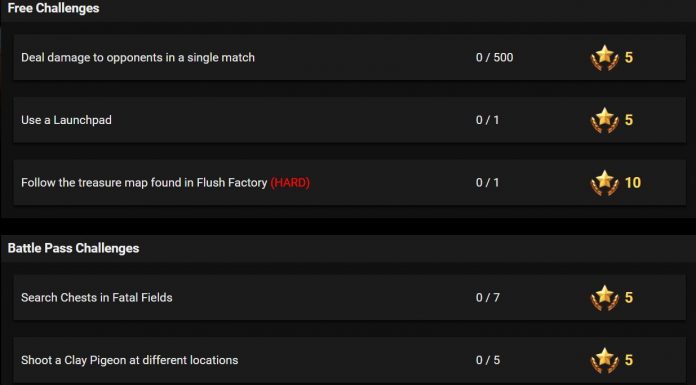Click the 0 / 500 damage progress counter

tap(494, 57)
